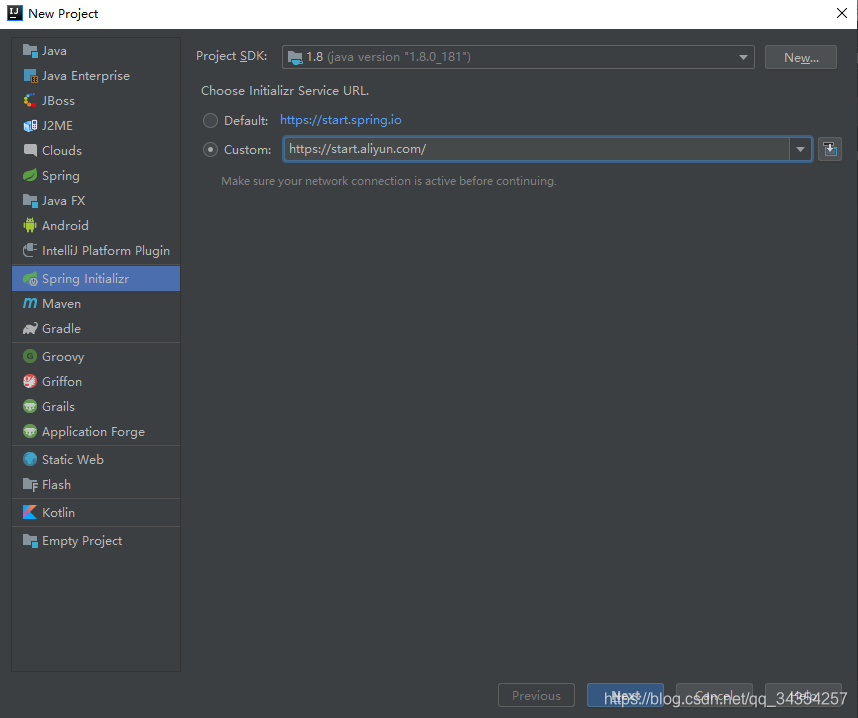Choose the Spring leaf icon
The image size is (858, 718).
click(30, 176)
